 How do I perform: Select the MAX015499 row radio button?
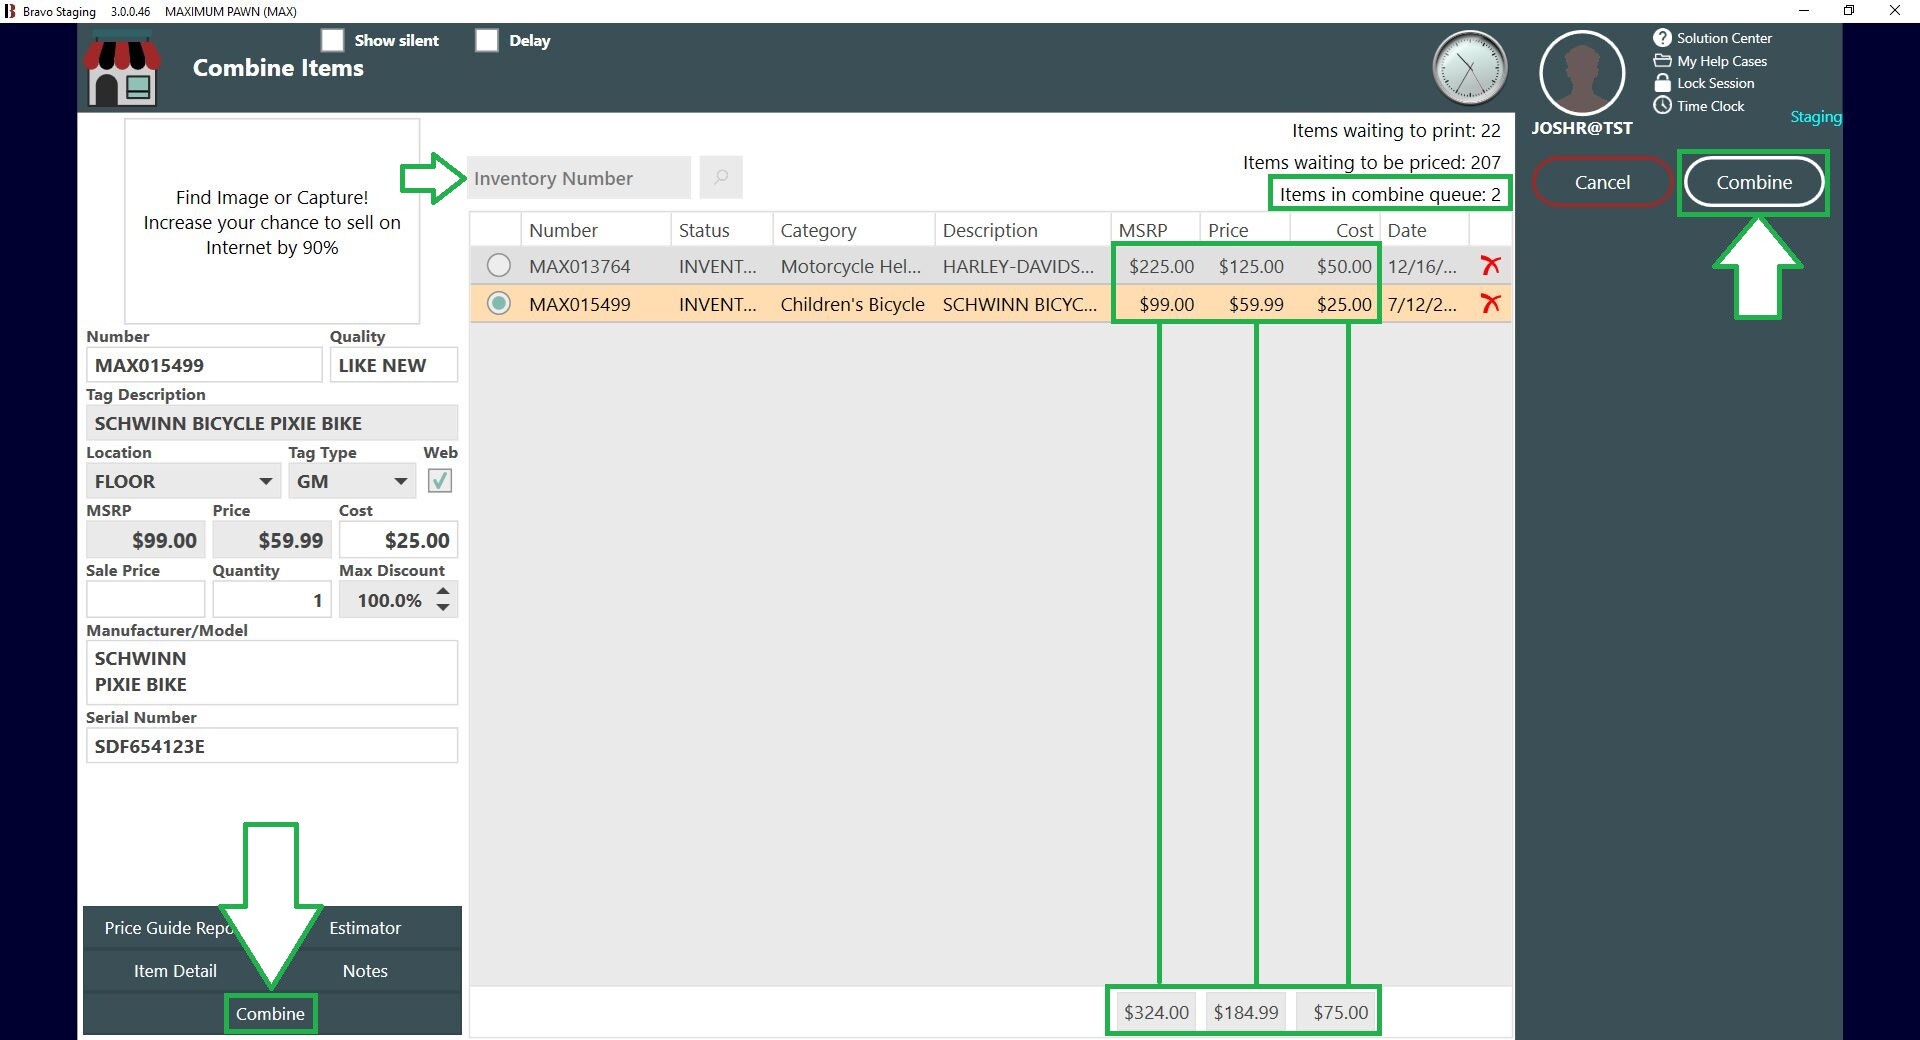click(x=498, y=303)
